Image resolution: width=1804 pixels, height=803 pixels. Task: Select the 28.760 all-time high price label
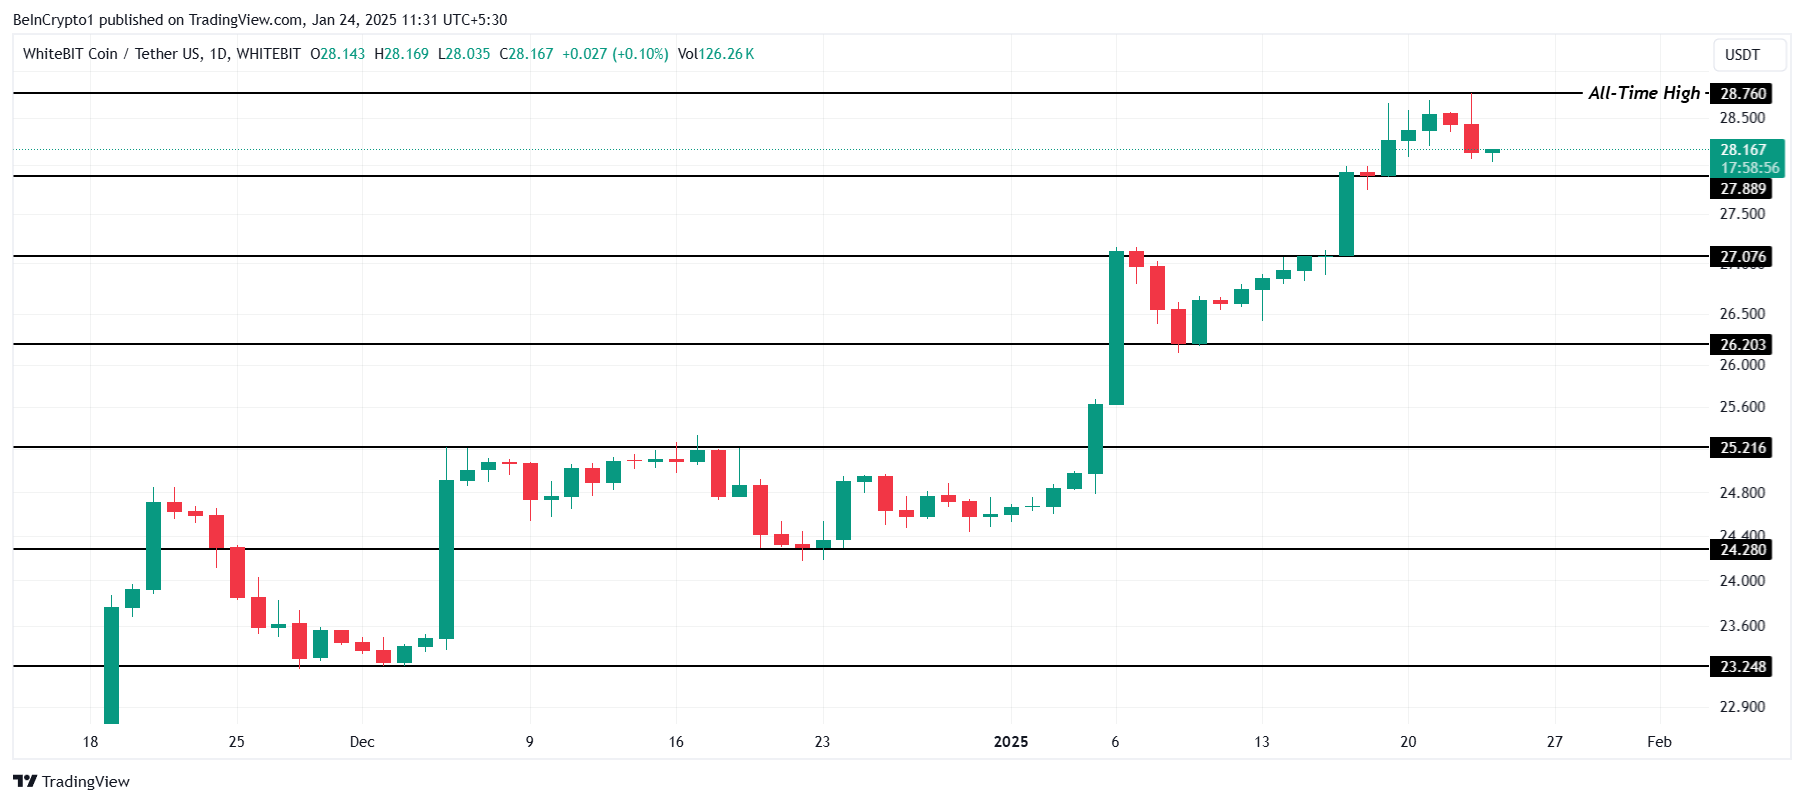[x=1743, y=93]
